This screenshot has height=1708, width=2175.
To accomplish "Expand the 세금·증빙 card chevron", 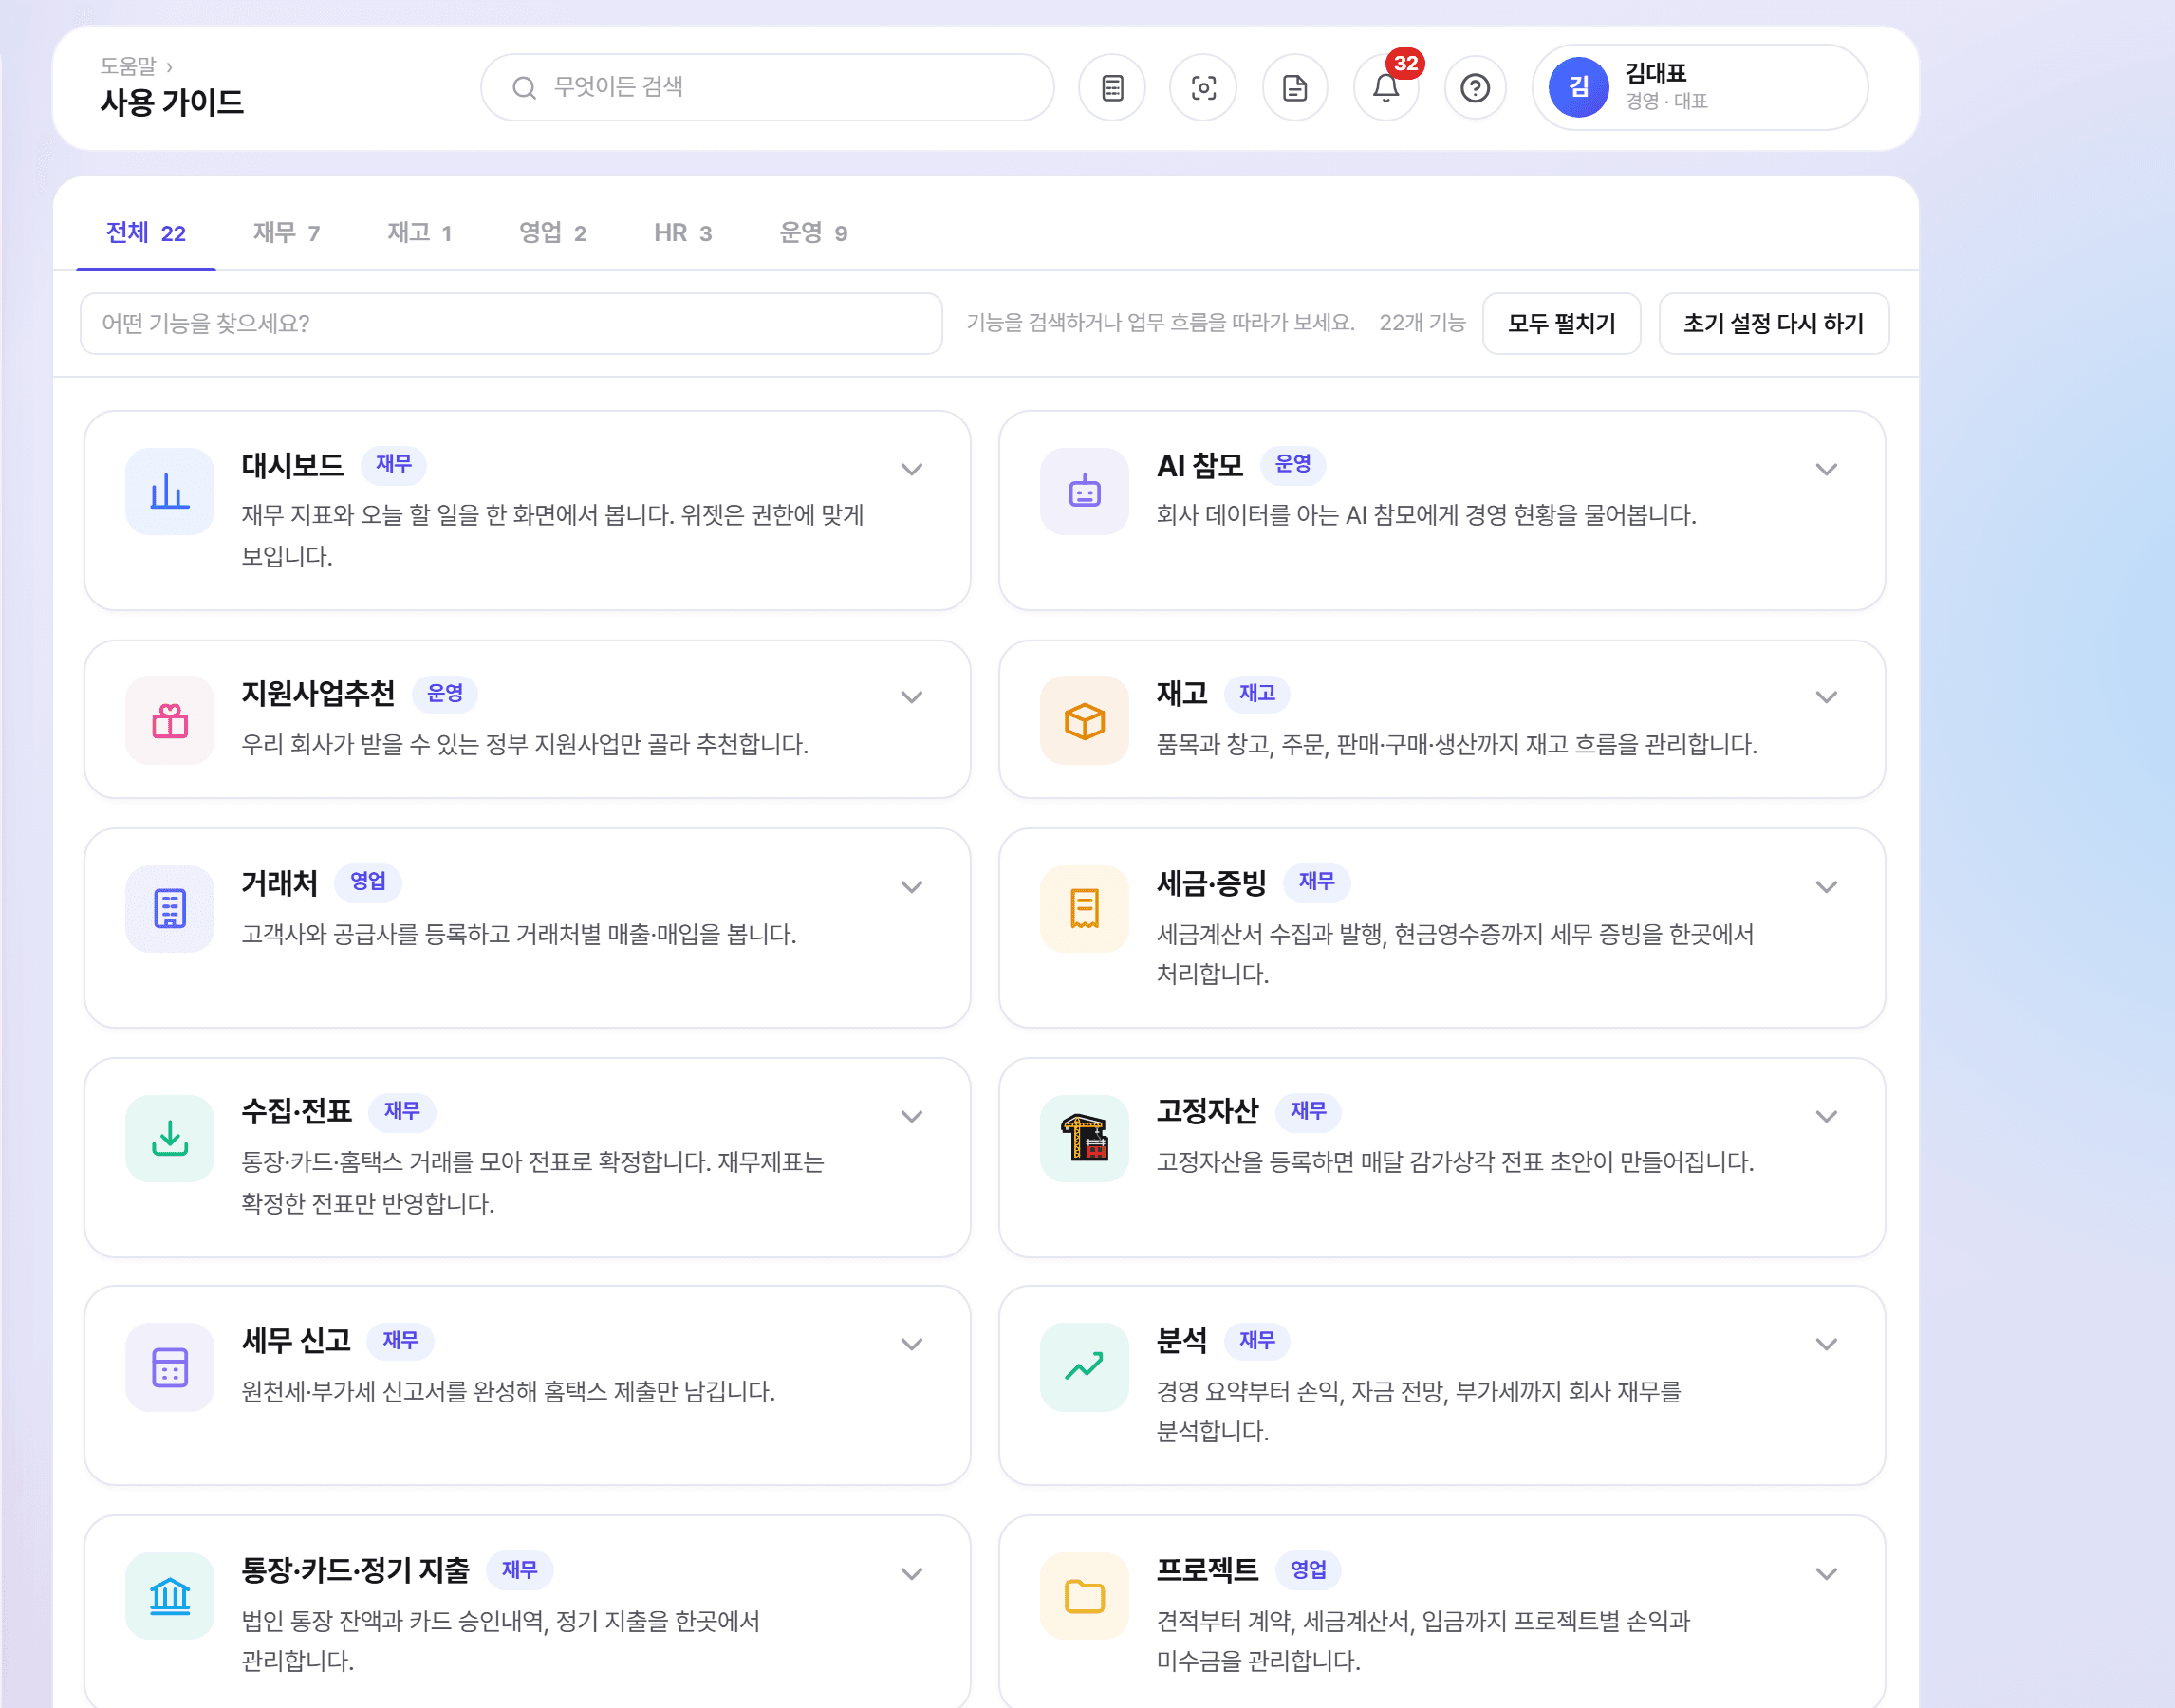I will pyautogui.click(x=1826, y=887).
